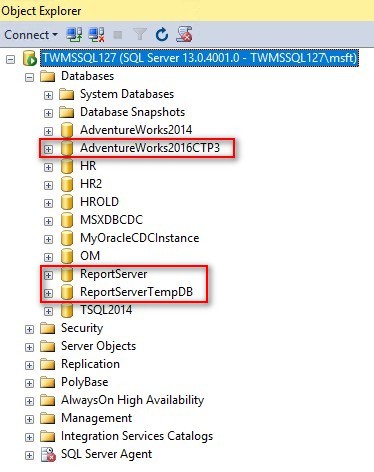The height and width of the screenshot is (472, 374).
Task: Click the ReportServerTempDB database icon
Action: [x=67, y=292]
